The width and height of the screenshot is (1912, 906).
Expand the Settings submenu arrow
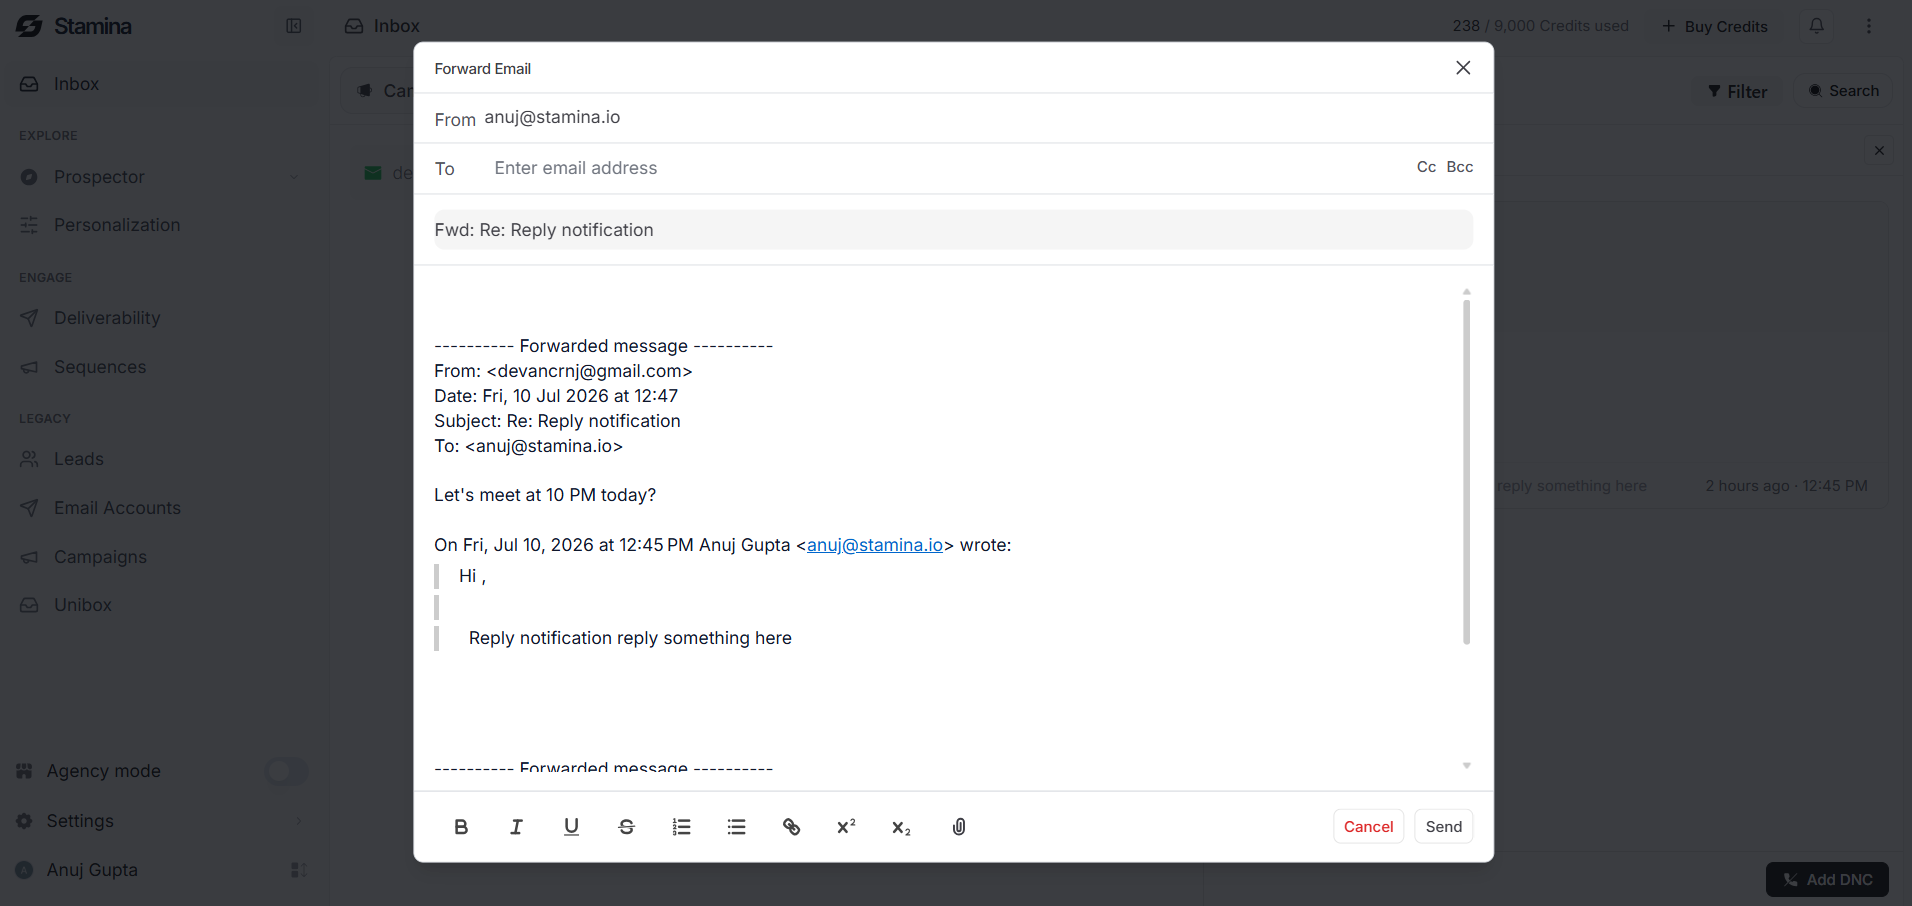(x=298, y=821)
